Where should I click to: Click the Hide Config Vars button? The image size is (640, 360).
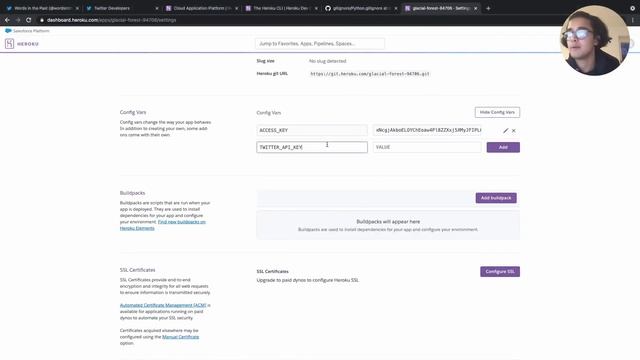point(497,112)
